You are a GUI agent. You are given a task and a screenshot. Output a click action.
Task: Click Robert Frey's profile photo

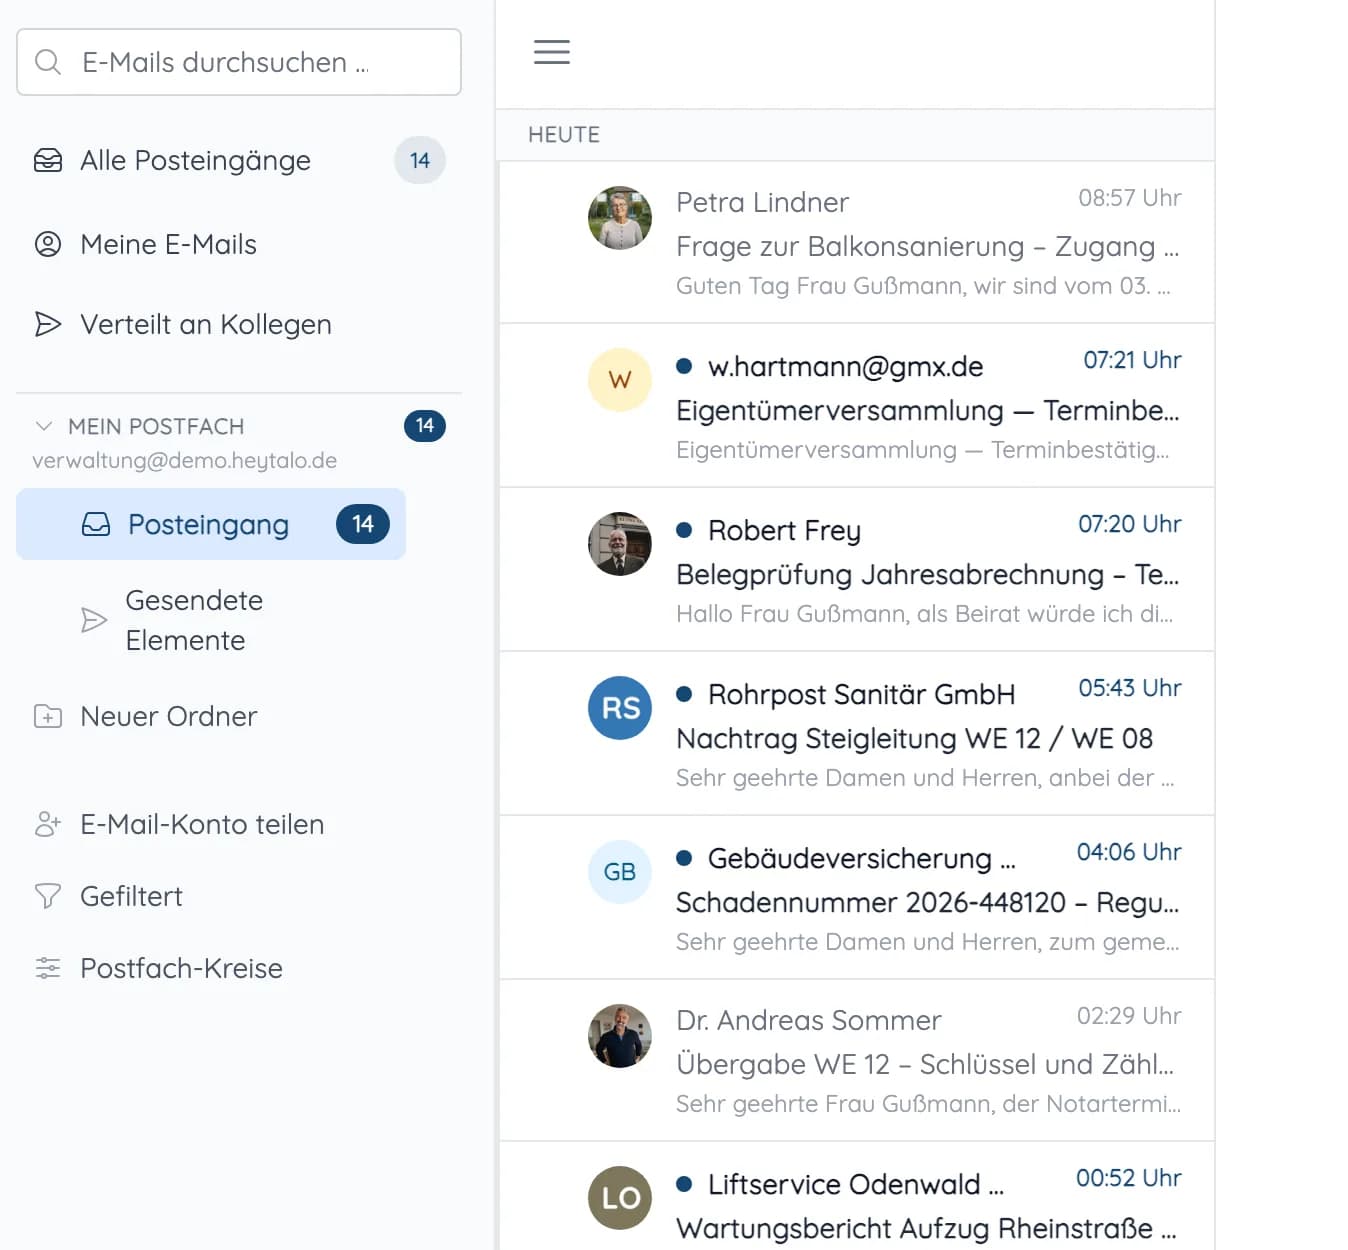coord(620,544)
